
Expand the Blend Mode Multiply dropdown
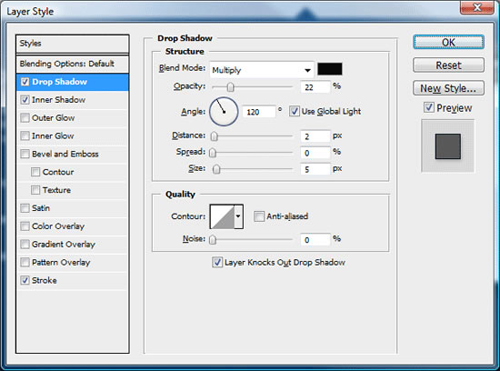(x=262, y=70)
